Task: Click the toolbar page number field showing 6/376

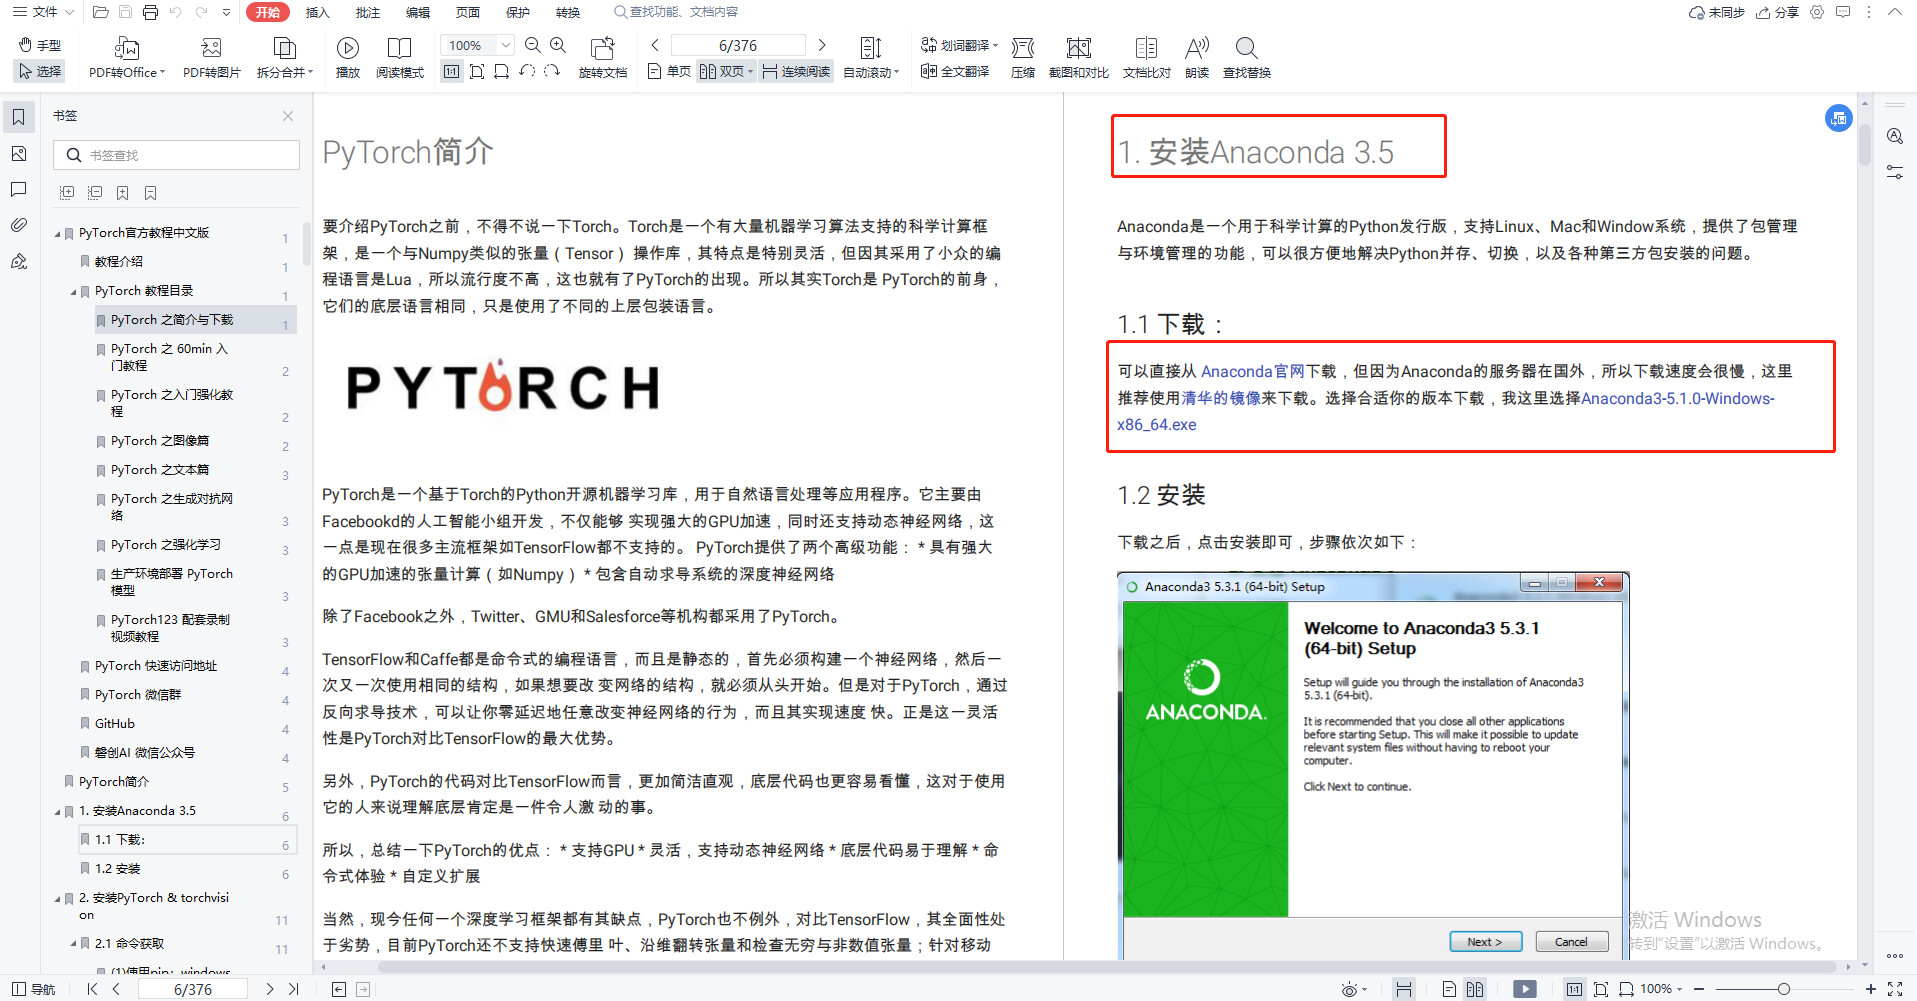Action: 738,45
